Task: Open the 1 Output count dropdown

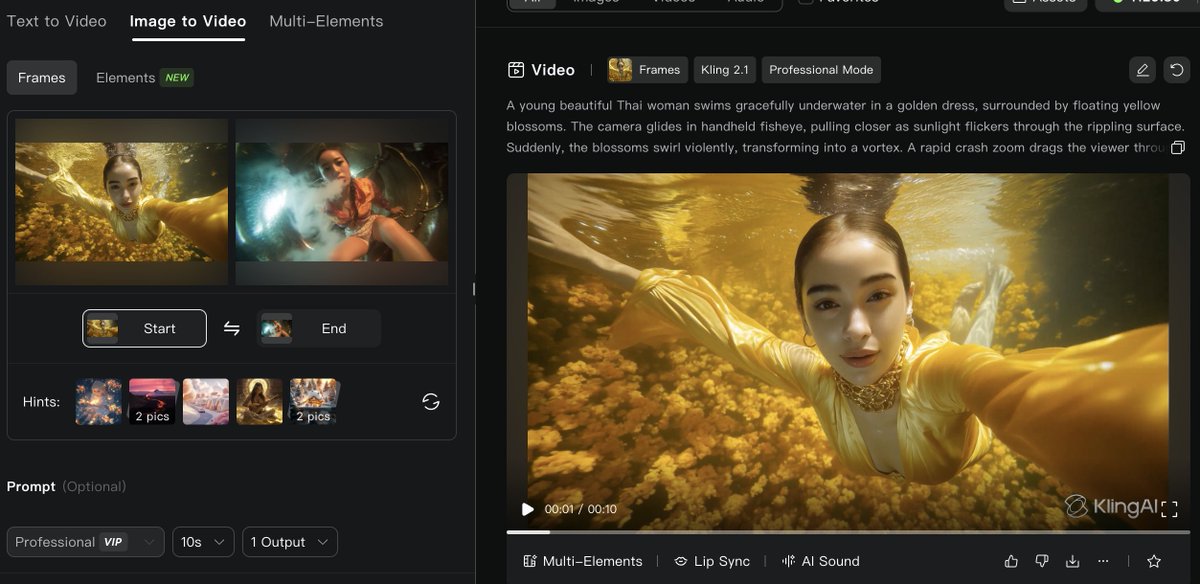Action: [290, 542]
